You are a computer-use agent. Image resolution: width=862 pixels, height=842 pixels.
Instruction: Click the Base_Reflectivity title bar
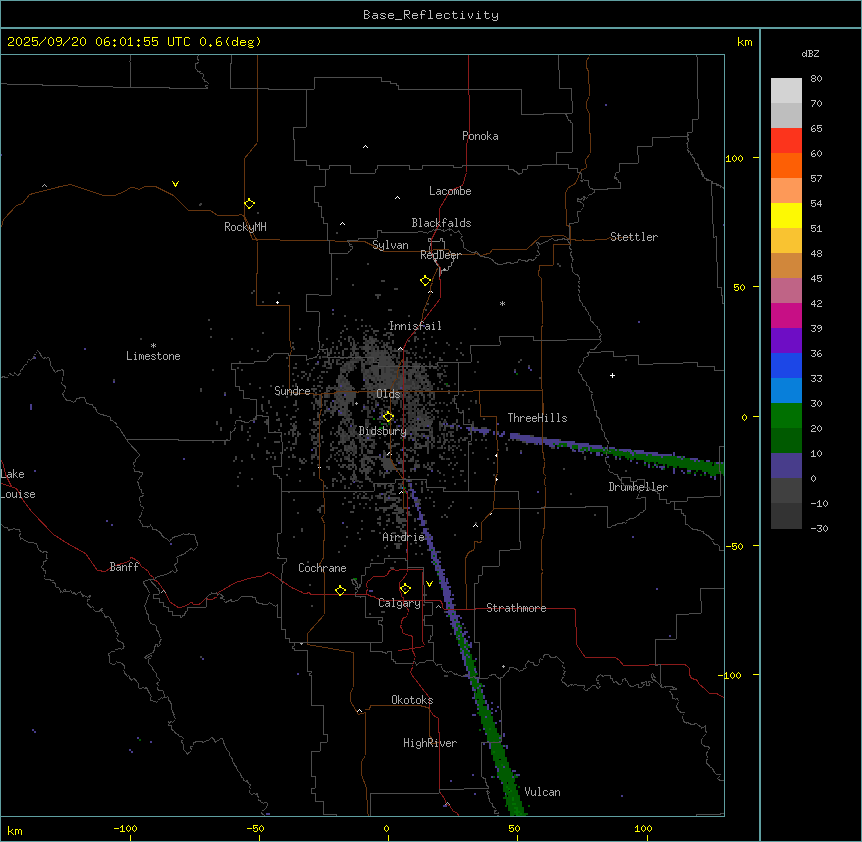click(430, 14)
